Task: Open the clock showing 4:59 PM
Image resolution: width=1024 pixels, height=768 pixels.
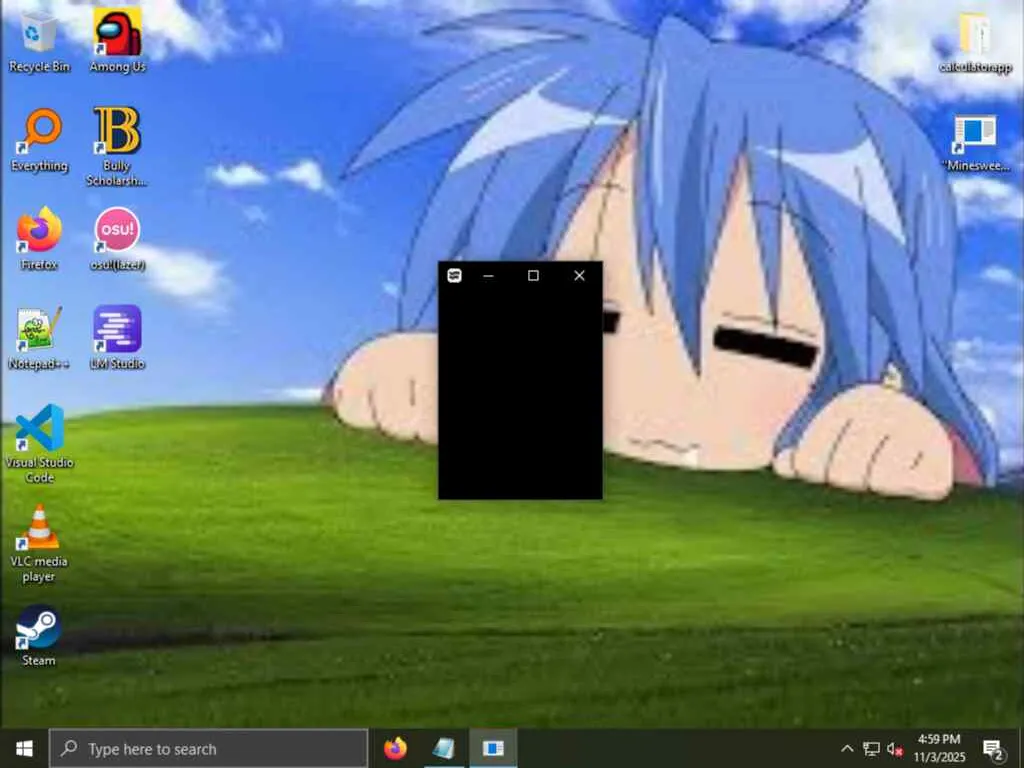Action: click(939, 748)
